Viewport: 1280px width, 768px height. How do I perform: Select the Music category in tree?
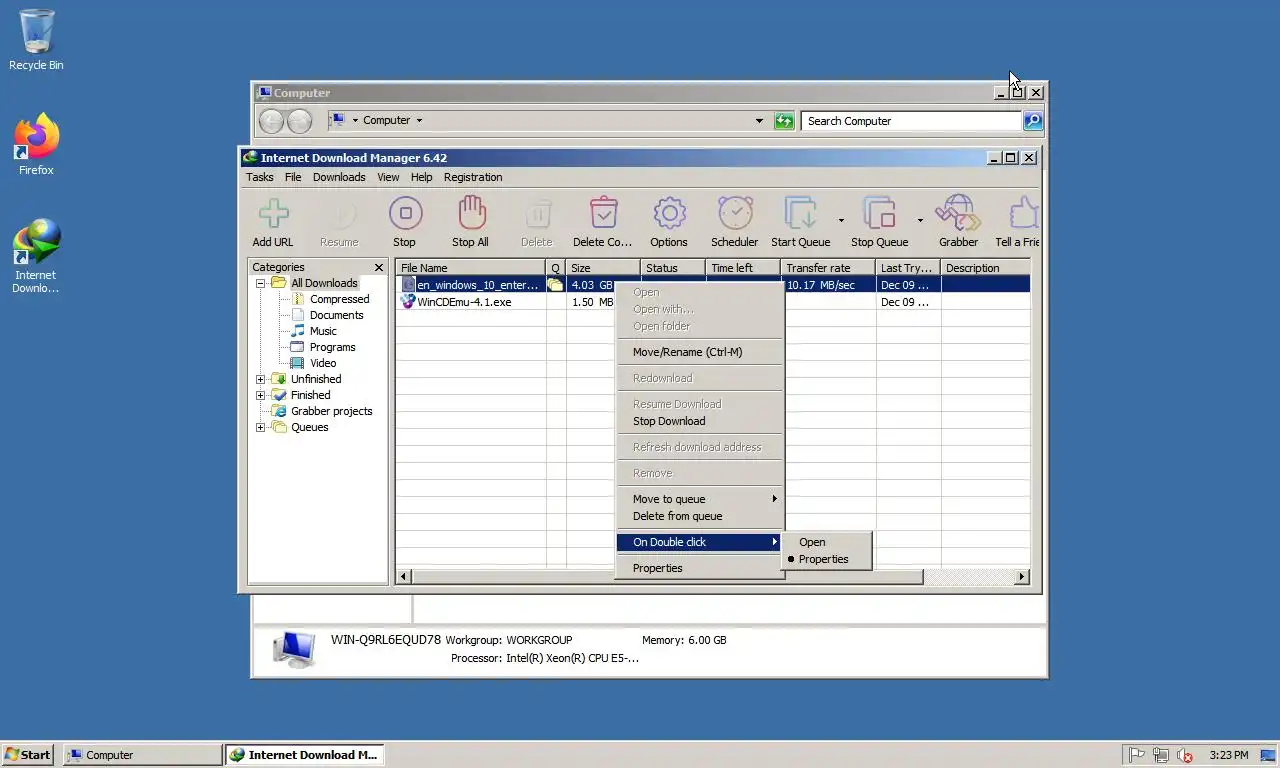click(323, 331)
